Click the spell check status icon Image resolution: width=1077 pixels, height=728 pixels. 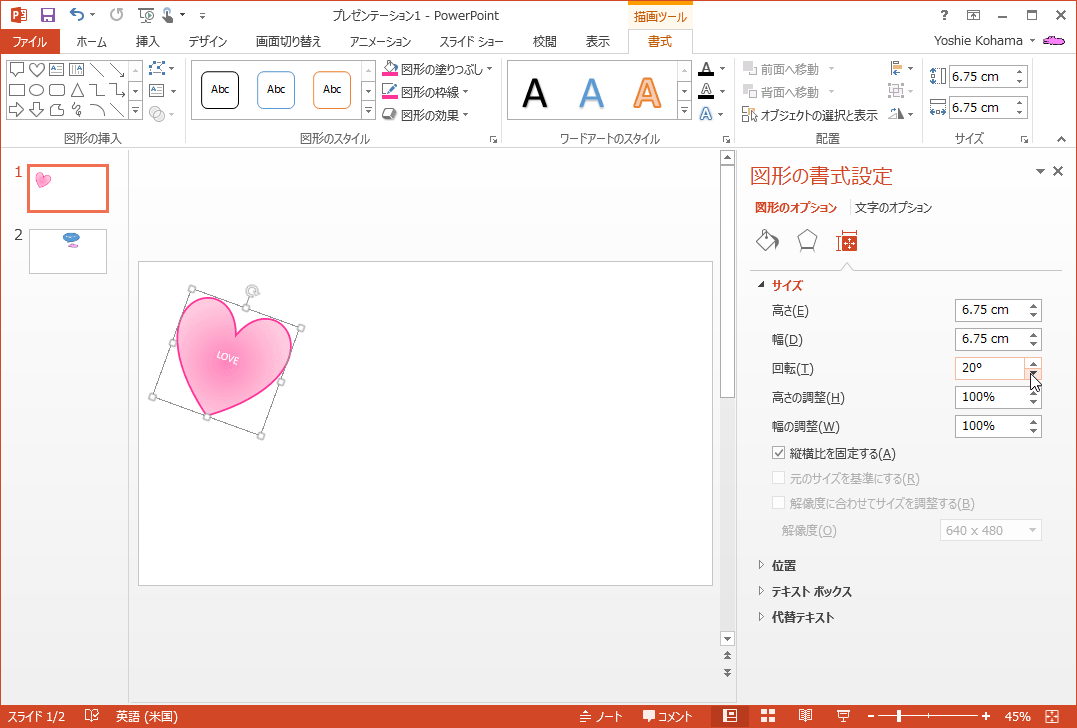coord(91,716)
